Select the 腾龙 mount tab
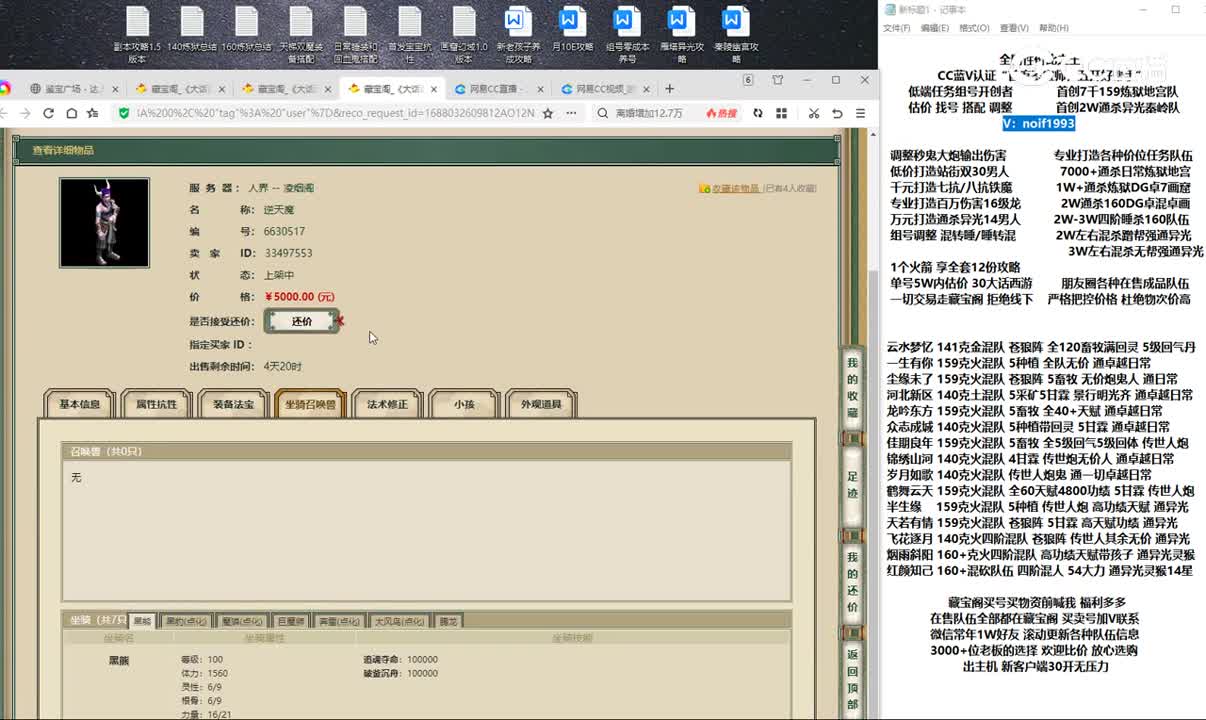The width and height of the screenshot is (1206, 720). pos(449,621)
